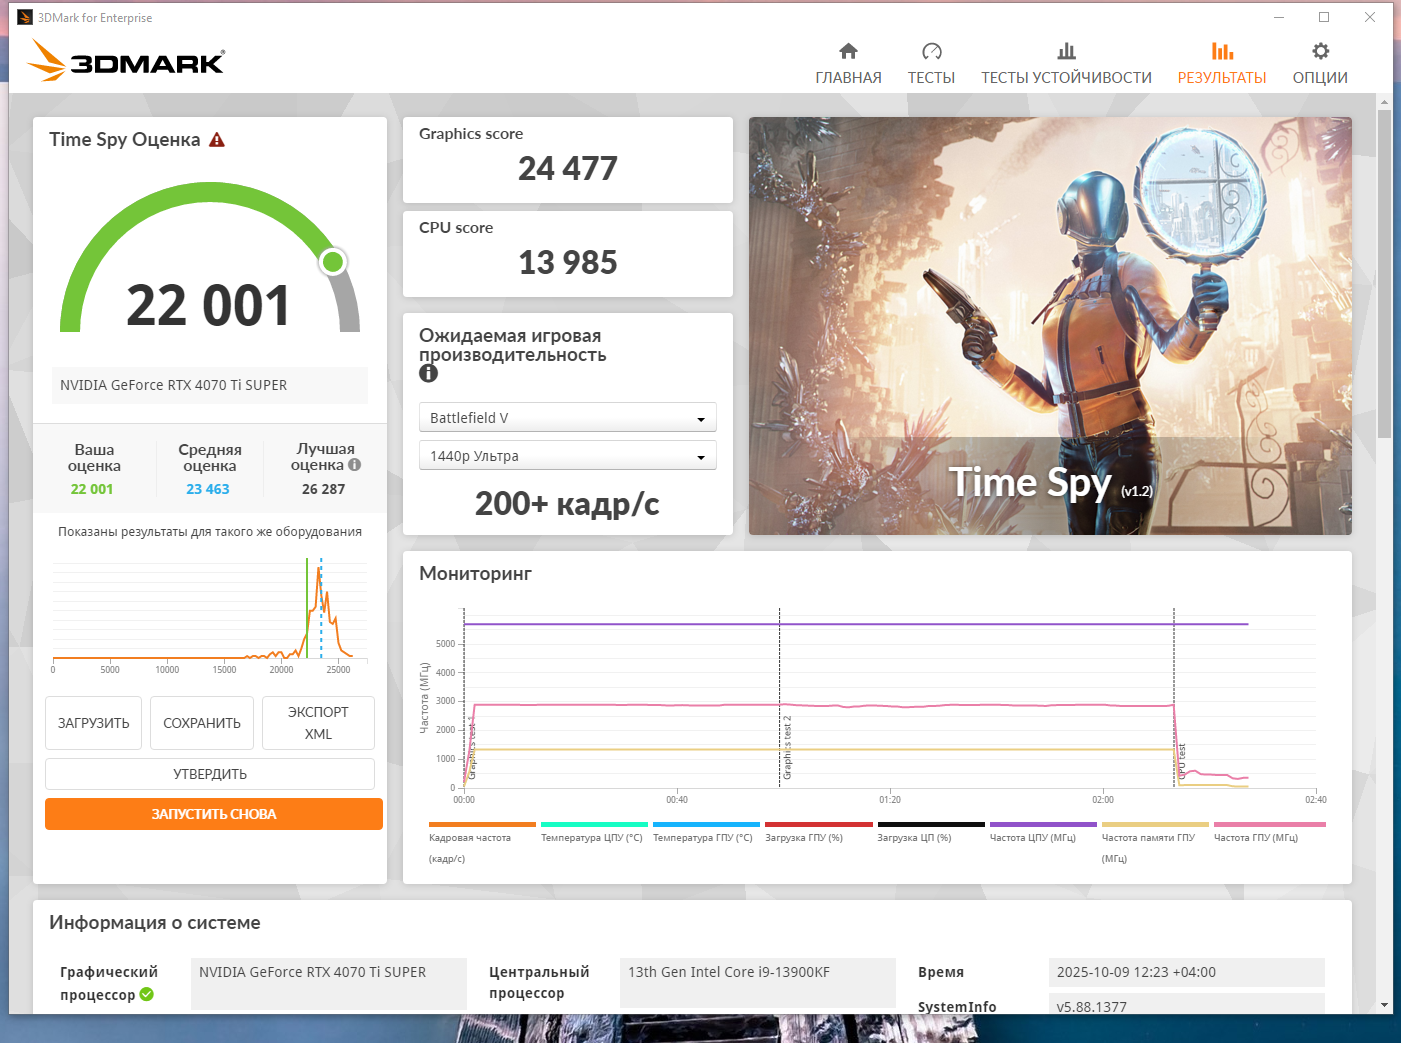Go to the ГЛАВНАЯ home tab
Viewport: 1401px width, 1043px height.
click(848, 64)
